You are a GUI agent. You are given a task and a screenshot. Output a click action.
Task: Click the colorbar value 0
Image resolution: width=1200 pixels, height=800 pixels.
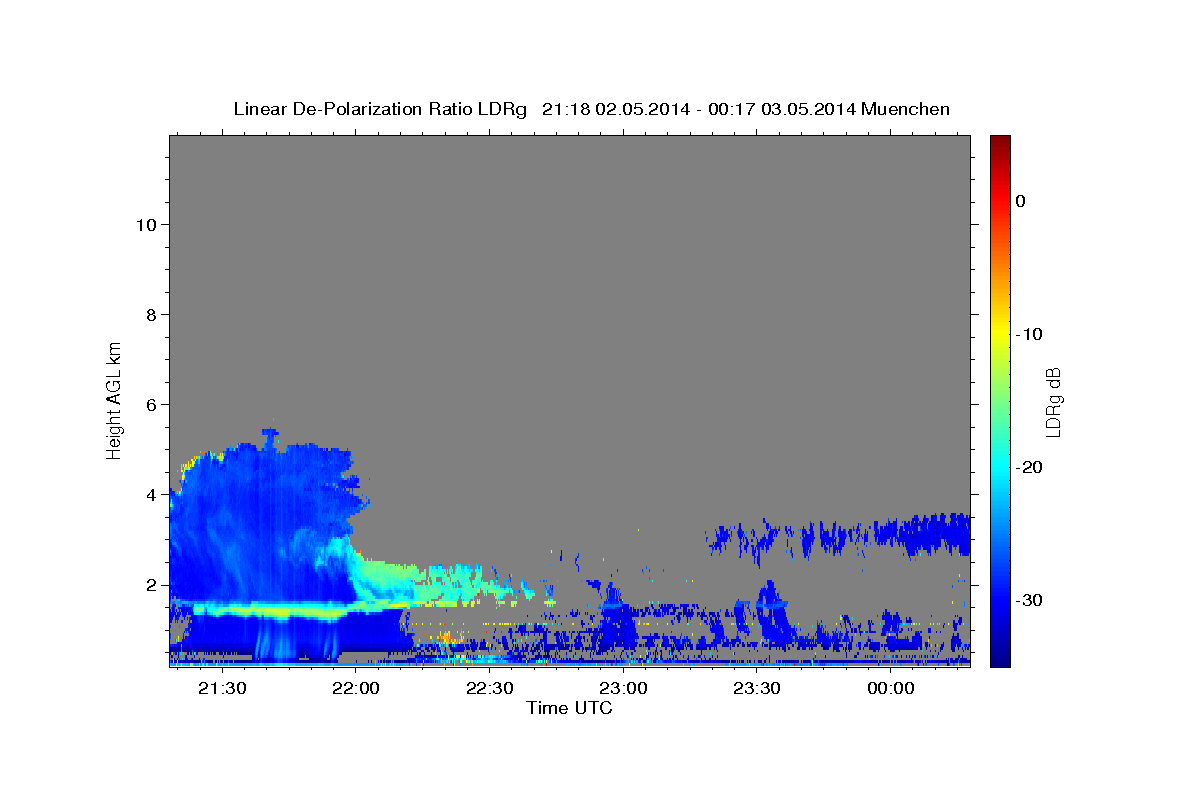click(1021, 201)
